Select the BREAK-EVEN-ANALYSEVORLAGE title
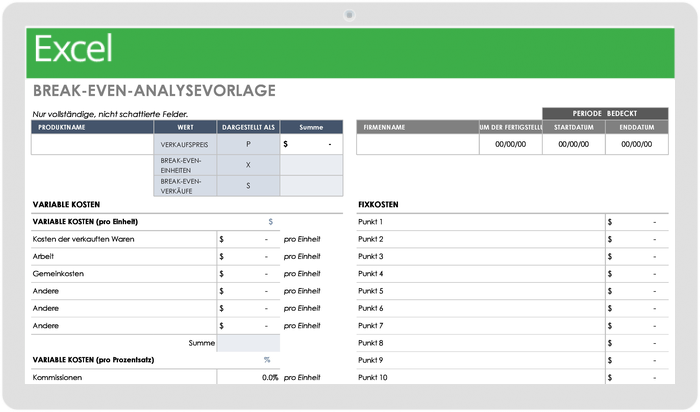The height and width of the screenshot is (412, 700). (x=154, y=91)
